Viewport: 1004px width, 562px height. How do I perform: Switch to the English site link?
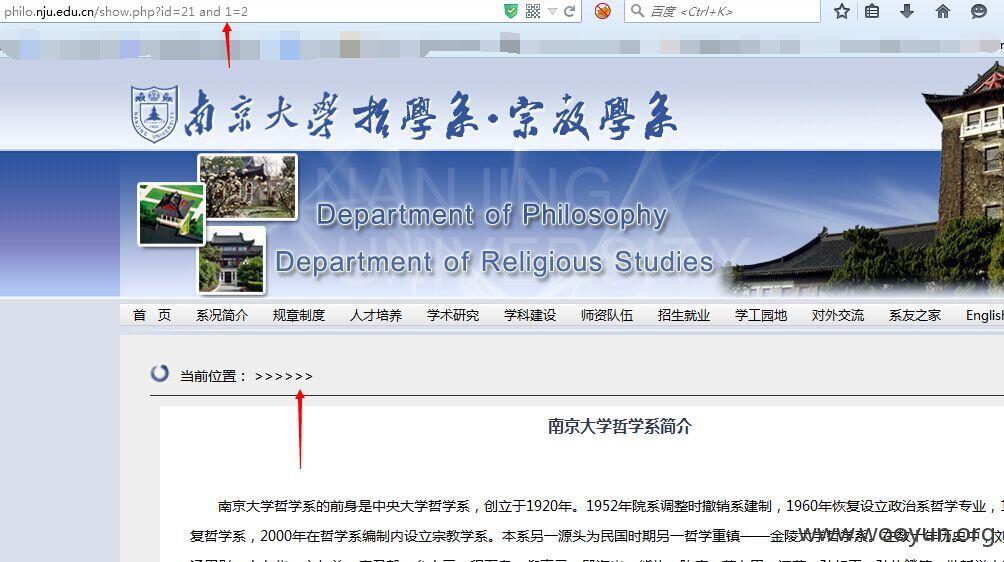point(985,315)
